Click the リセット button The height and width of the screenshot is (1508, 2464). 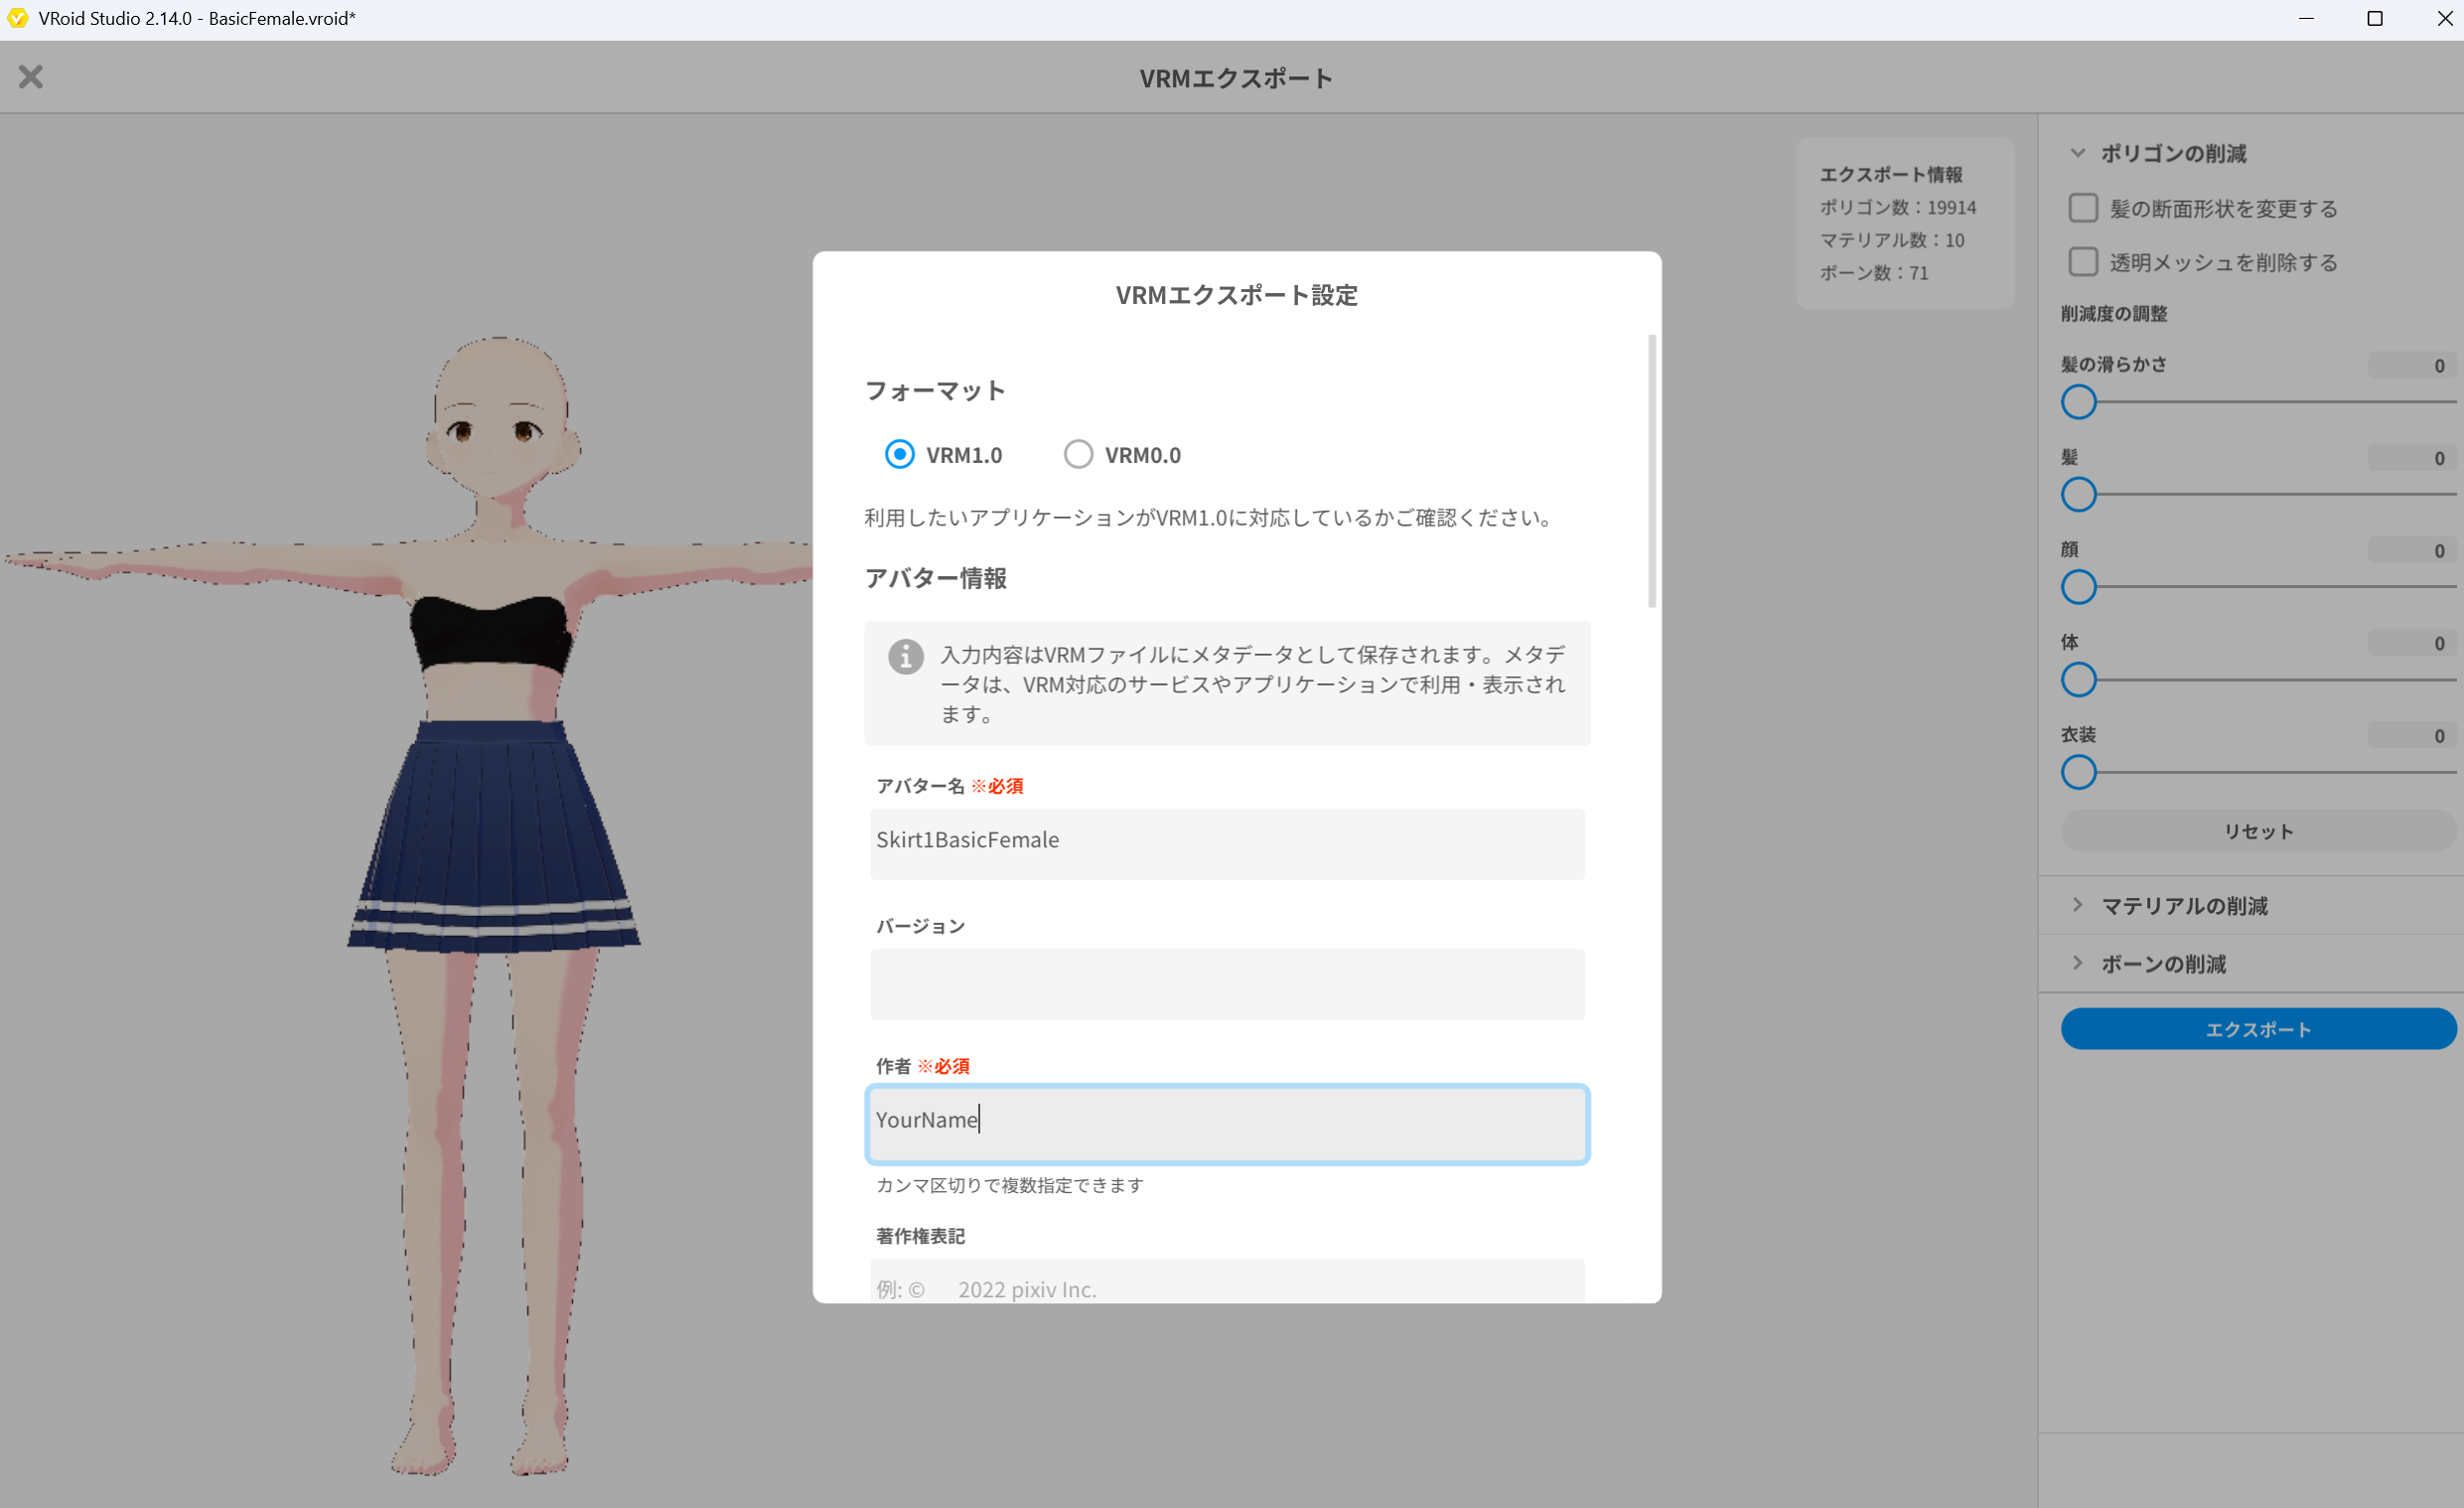(x=2258, y=831)
